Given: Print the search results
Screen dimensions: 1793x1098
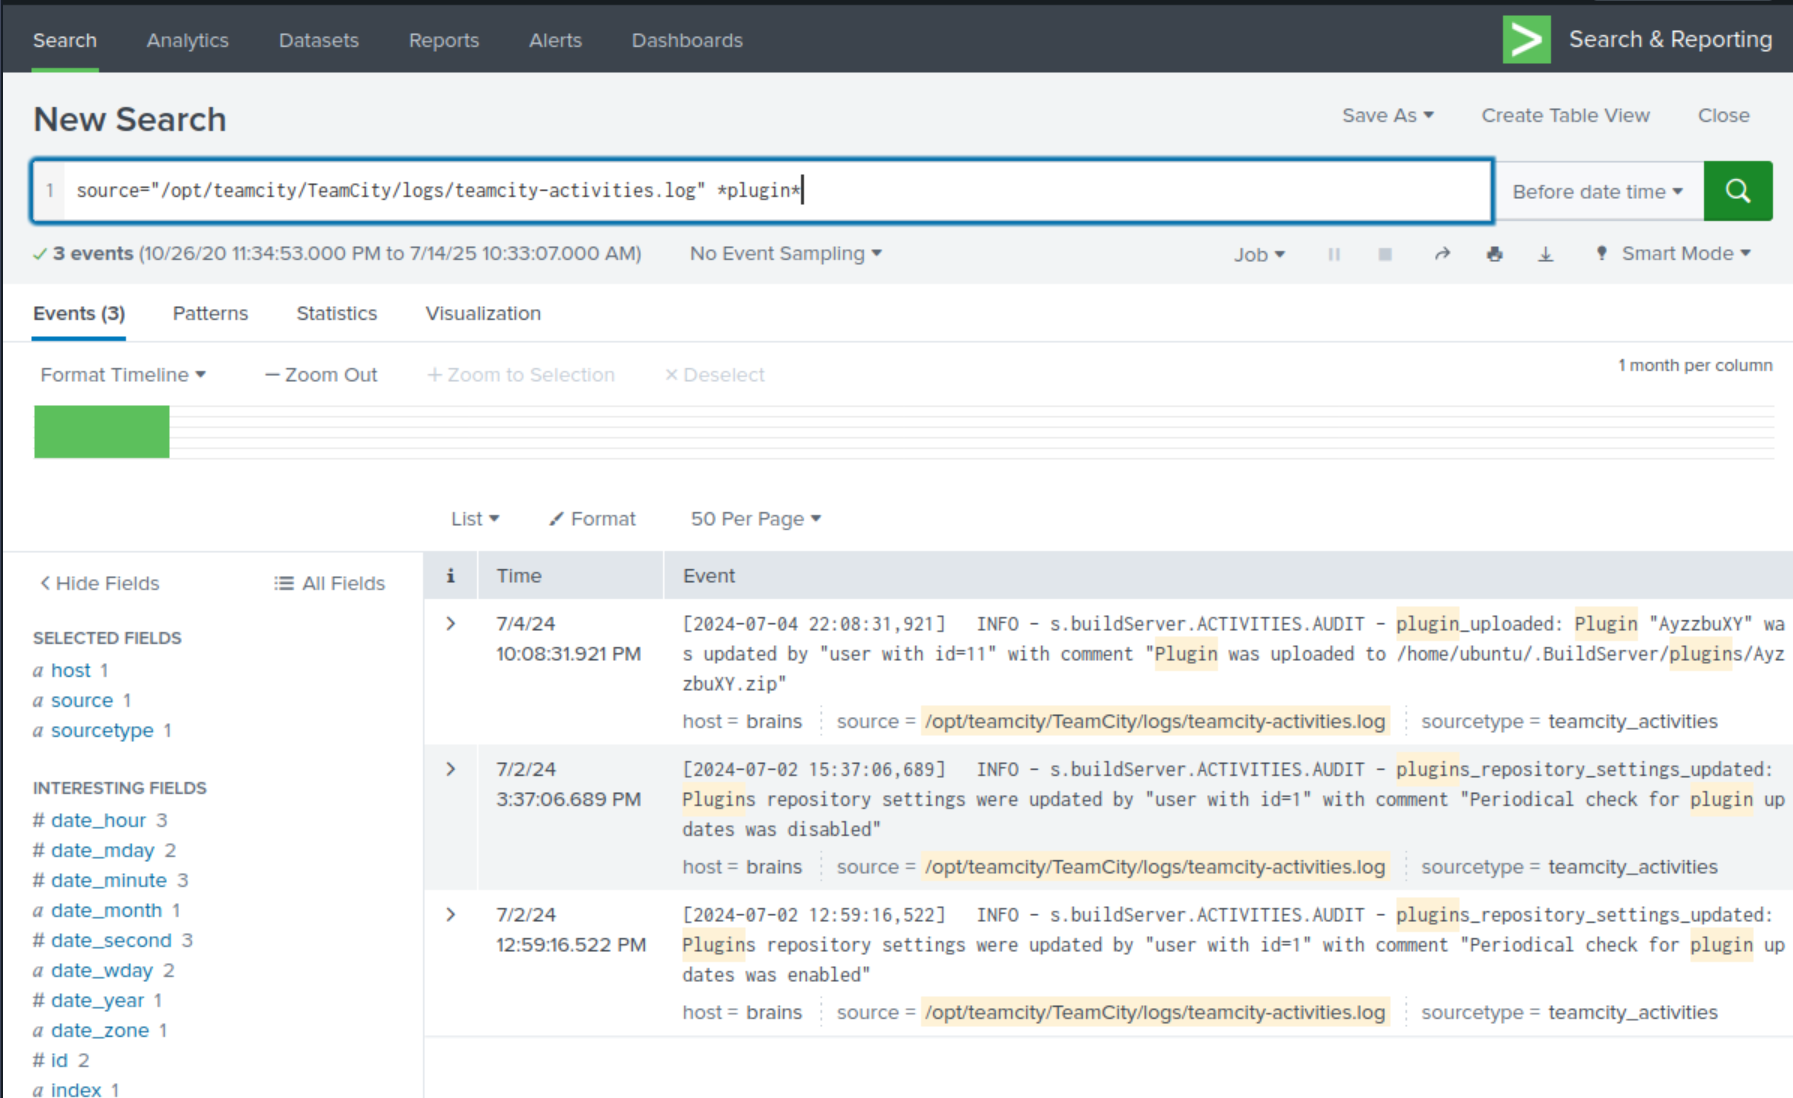Looking at the screenshot, I should (x=1495, y=254).
